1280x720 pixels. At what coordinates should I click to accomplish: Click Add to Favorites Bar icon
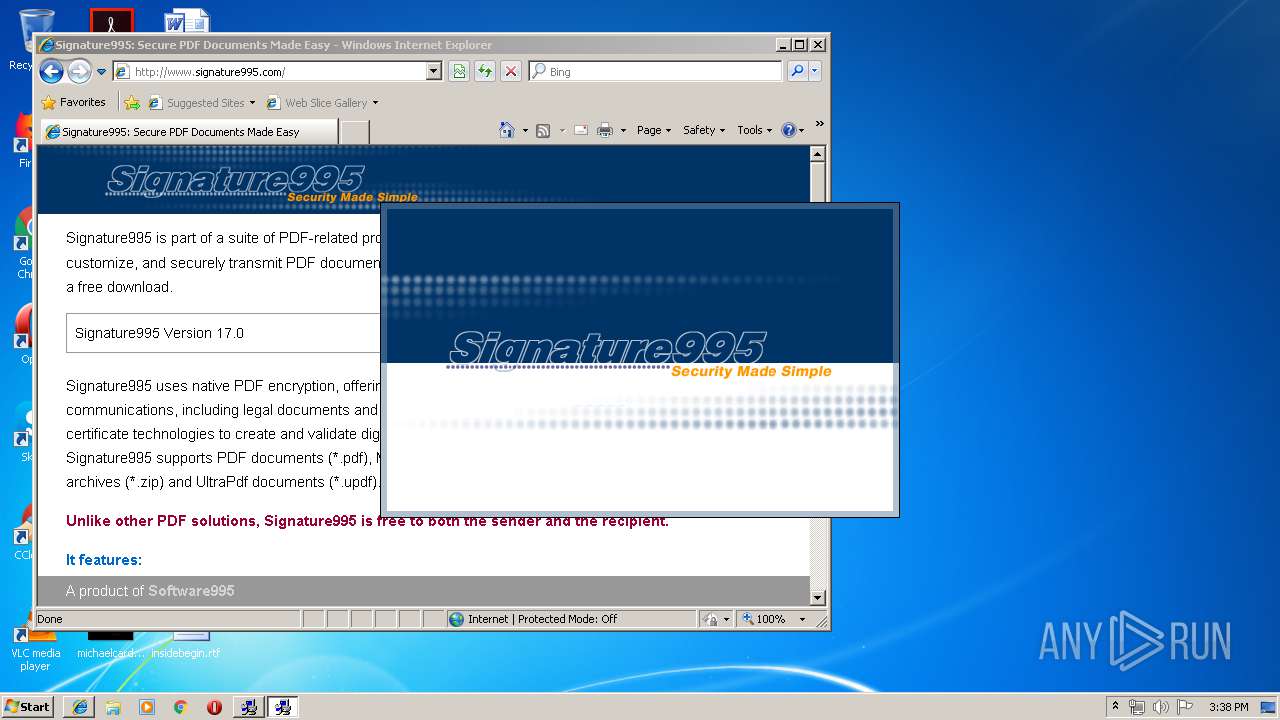coord(131,102)
